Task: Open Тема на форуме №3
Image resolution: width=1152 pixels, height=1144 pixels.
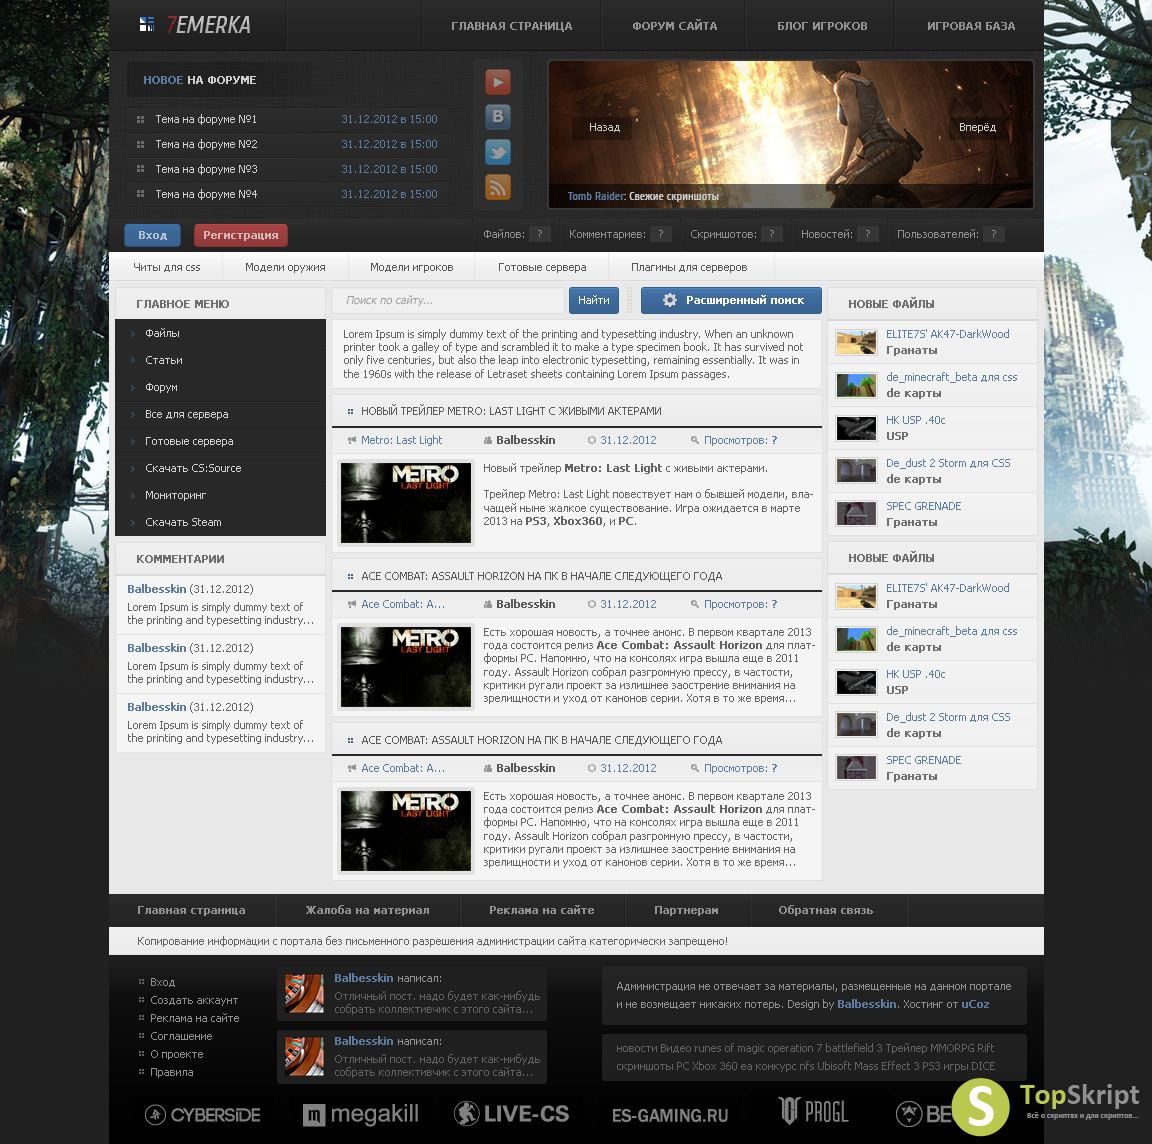Action: coord(206,169)
